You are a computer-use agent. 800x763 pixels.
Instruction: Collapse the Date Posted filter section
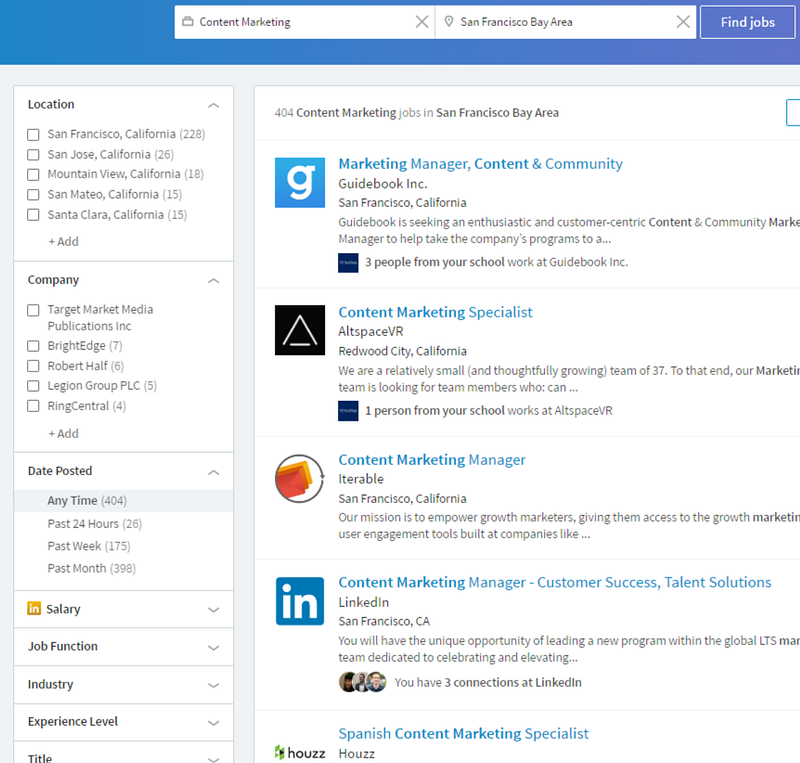tap(214, 472)
